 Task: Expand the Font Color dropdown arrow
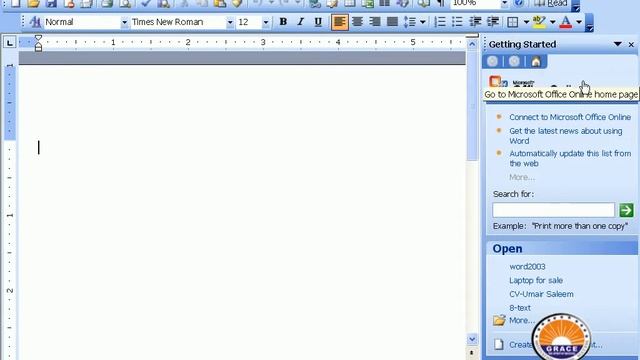click(x=579, y=22)
